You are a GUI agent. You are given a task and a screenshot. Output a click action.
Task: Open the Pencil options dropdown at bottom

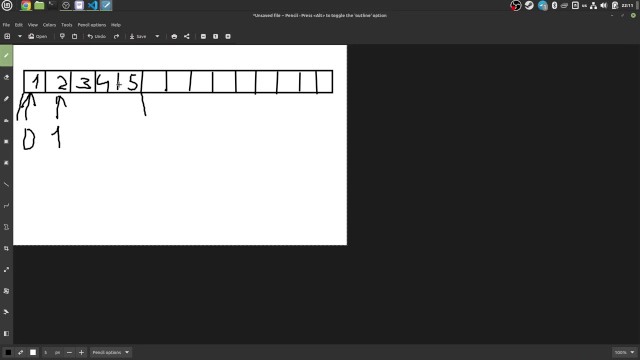tap(111, 352)
